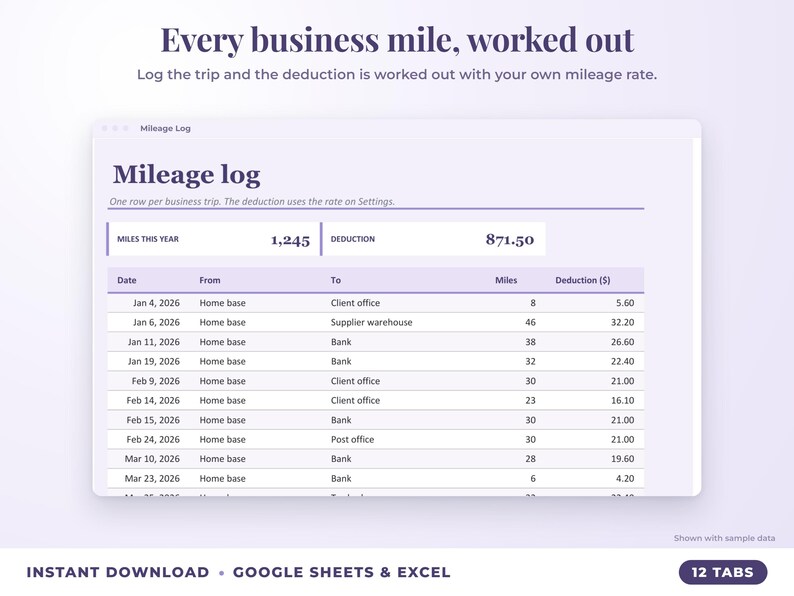
Task: Click the 12 TABS badge
Action: [723, 572]
